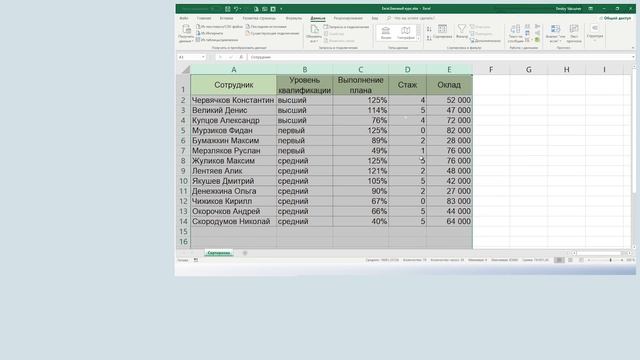
Task: Open What-If Analysis (Анализ что если) dropdown
Action: coord(555,33)
